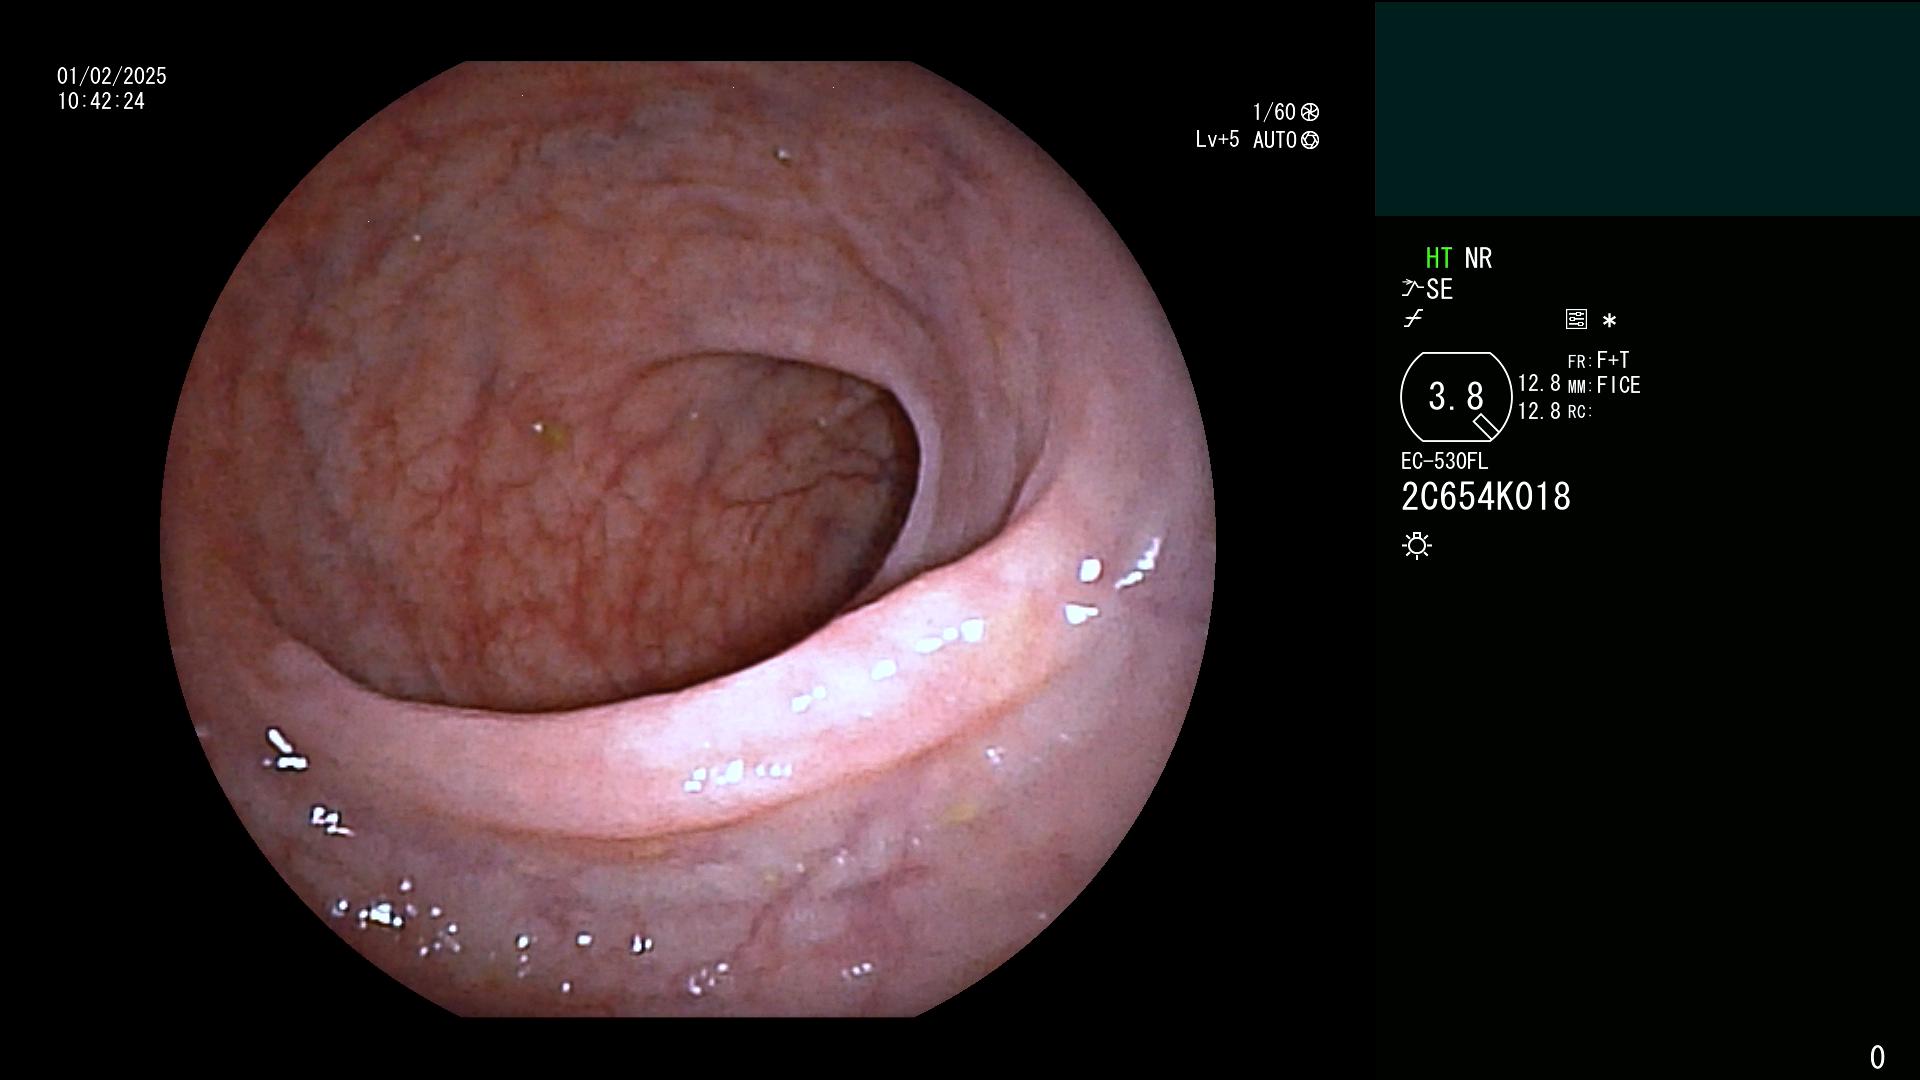The width and height of the screenshot is (1920, 1080).
Task: Click the tone curve icon below SE
Action: (1413, 319)
